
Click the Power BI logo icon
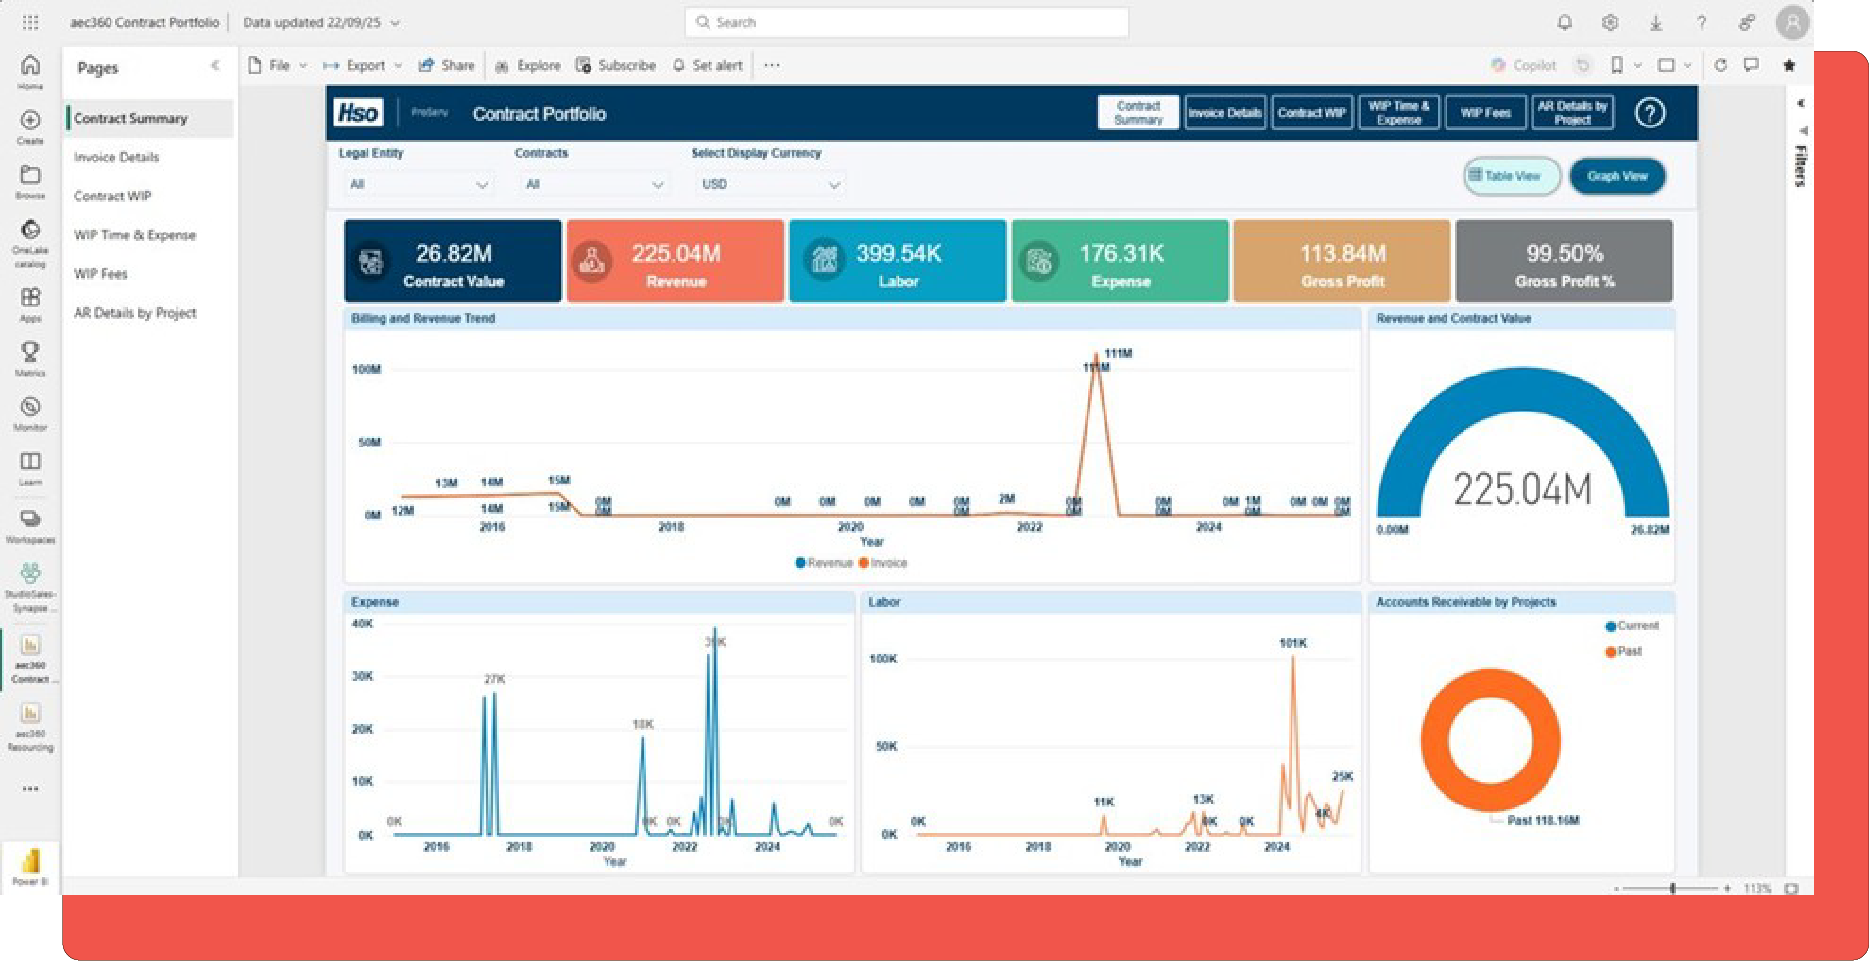click(x=31, y=866)
